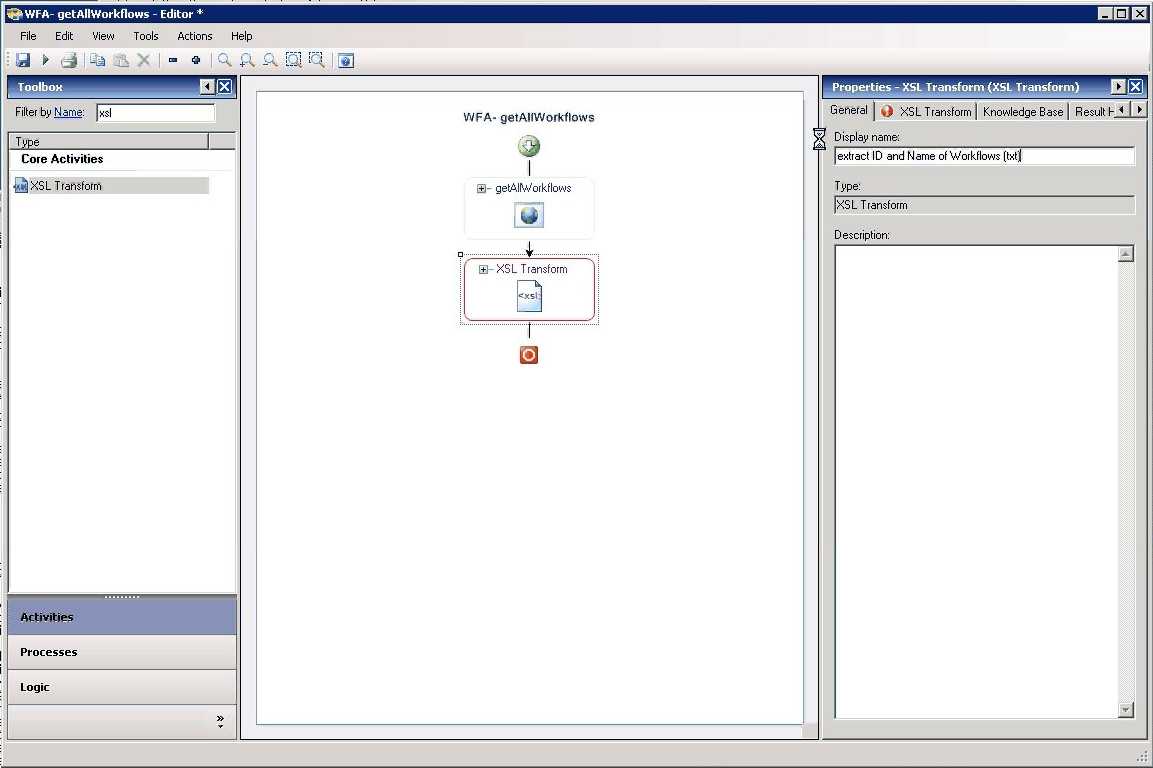
Task: Save the workflow with the floppy disk icon
Action: point(23,60)
